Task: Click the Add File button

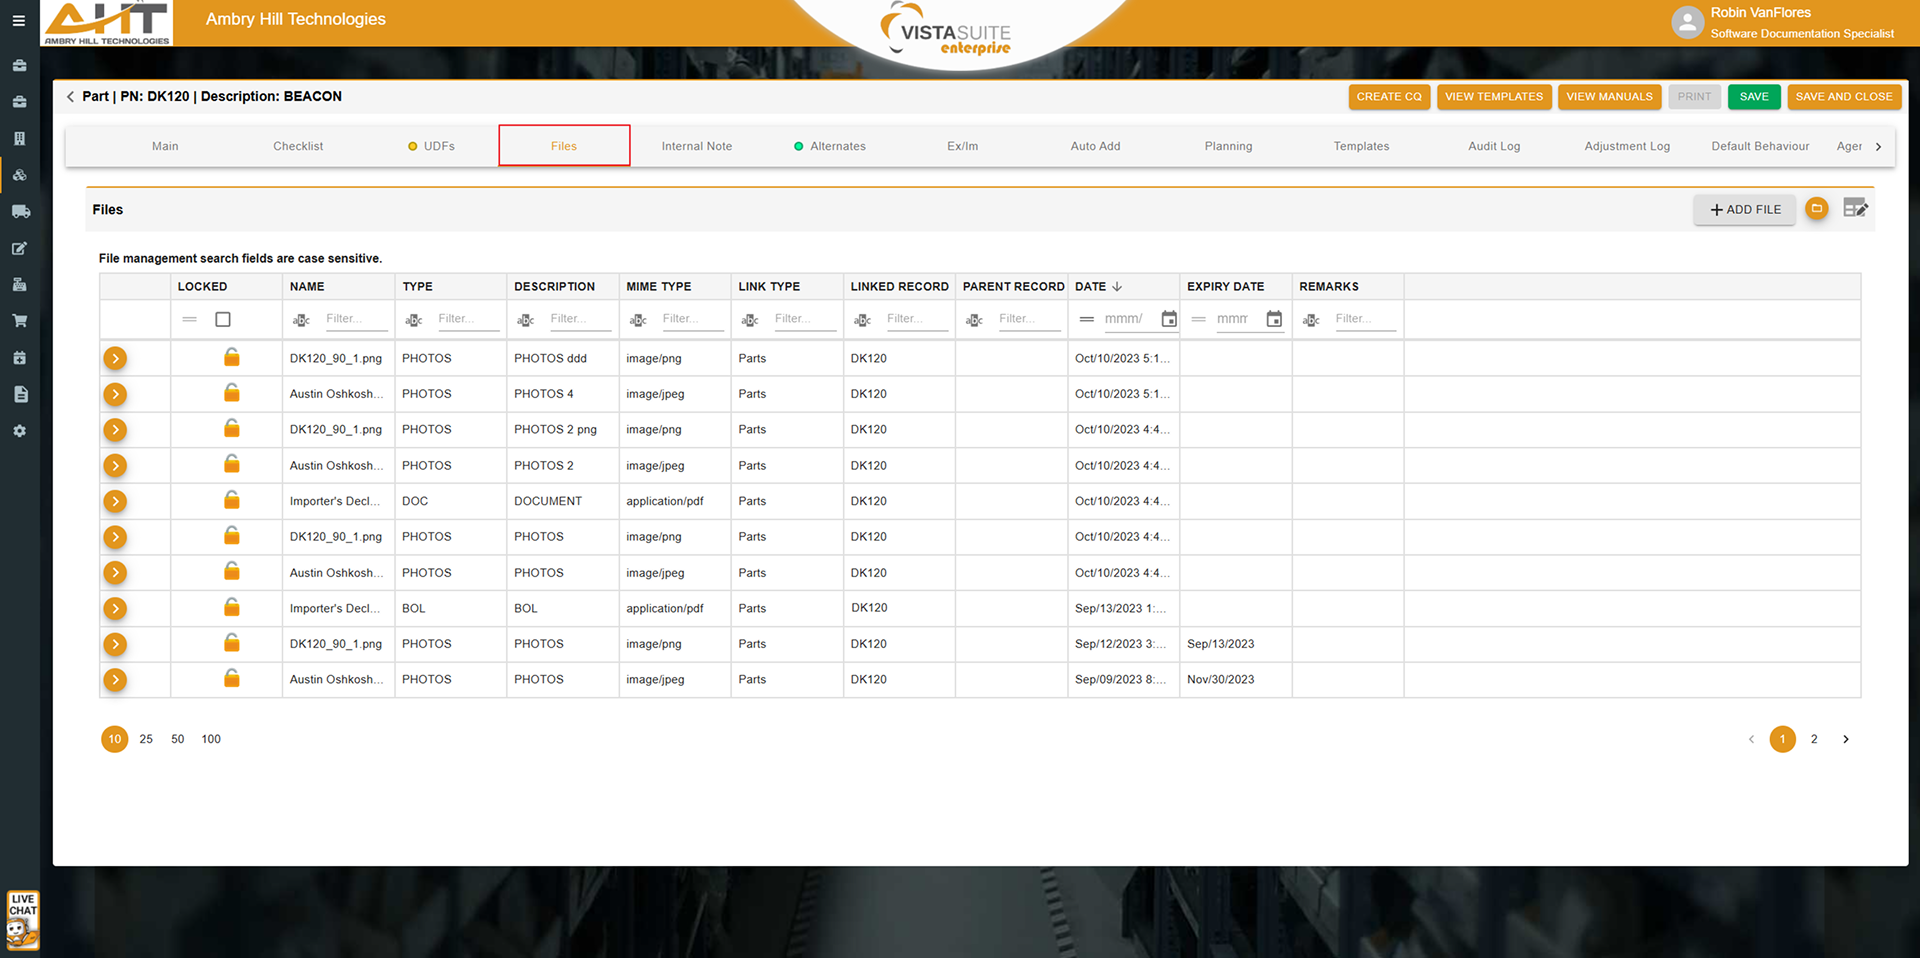Action: tap(1744, 209)
